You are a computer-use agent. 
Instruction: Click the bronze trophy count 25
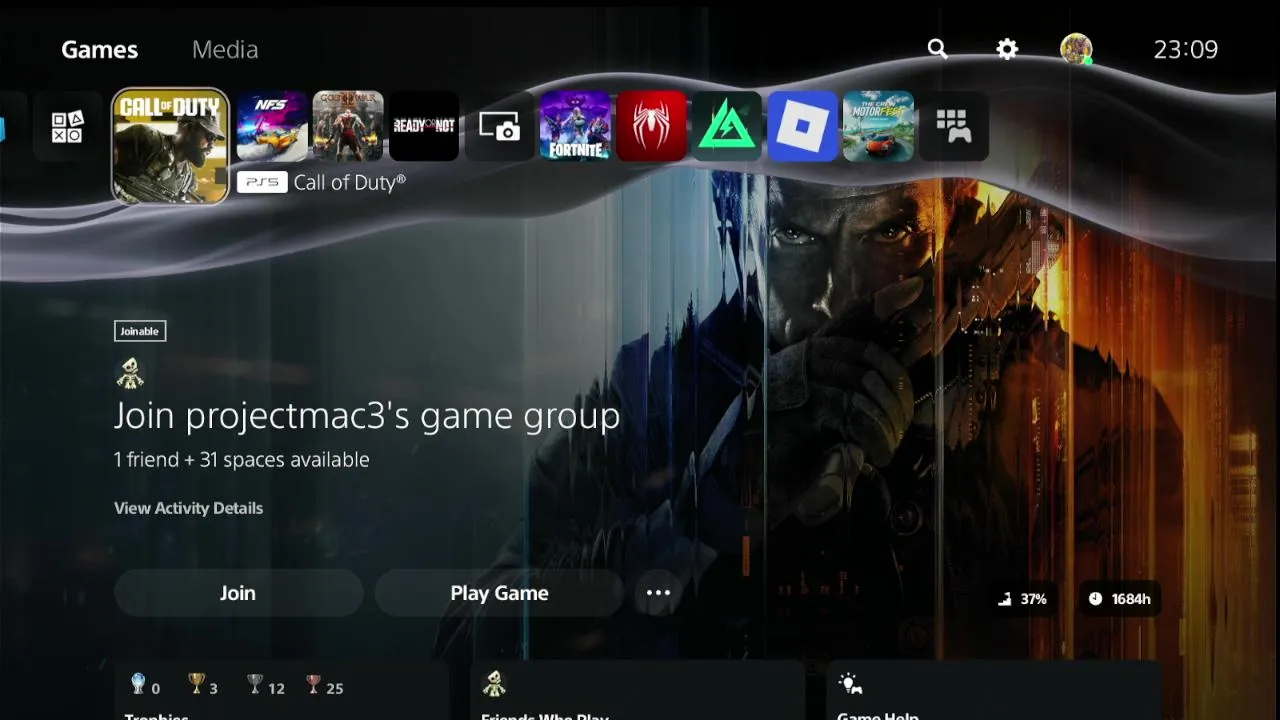[325, 687]
